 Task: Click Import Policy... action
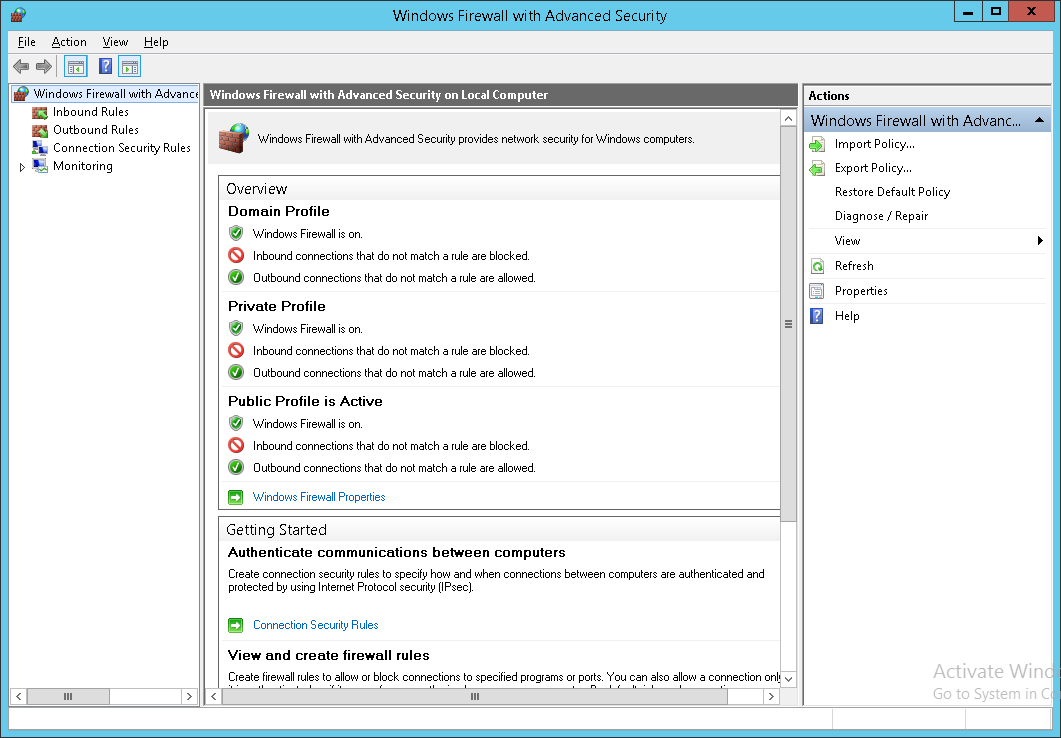874,144
